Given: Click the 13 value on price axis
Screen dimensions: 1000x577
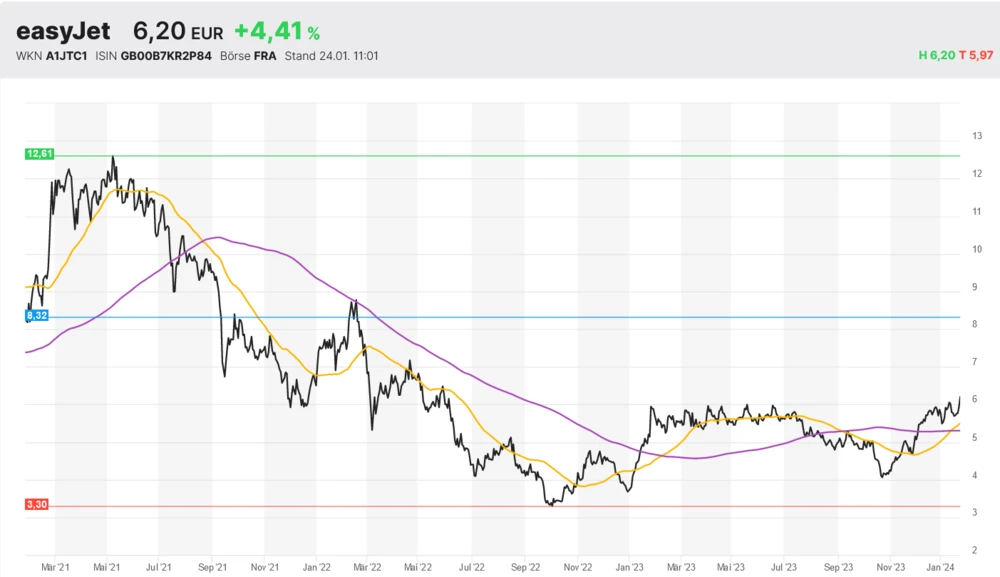Looking at the screenshot, I should (977, 136).
